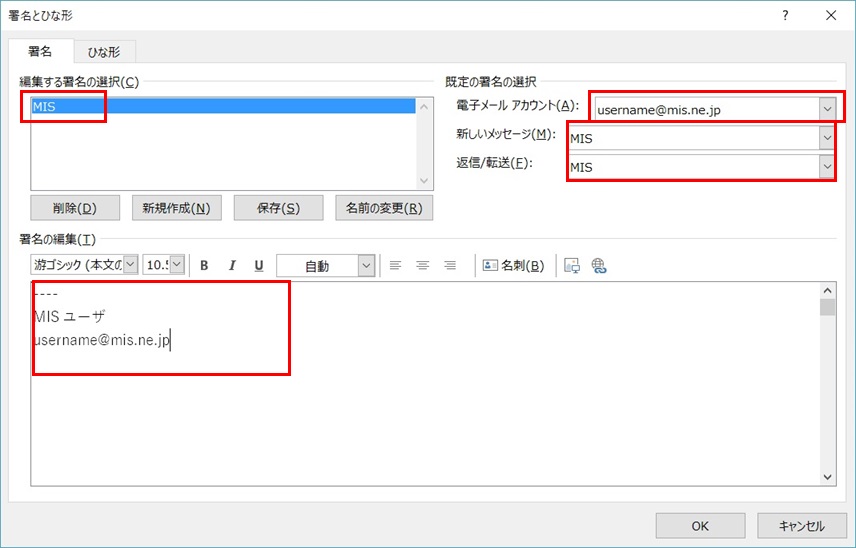Image resolution: width=856 pixels, height=548 pixels.
Task: Click 新規作成(N) to create signature
Action: (177, 208)
